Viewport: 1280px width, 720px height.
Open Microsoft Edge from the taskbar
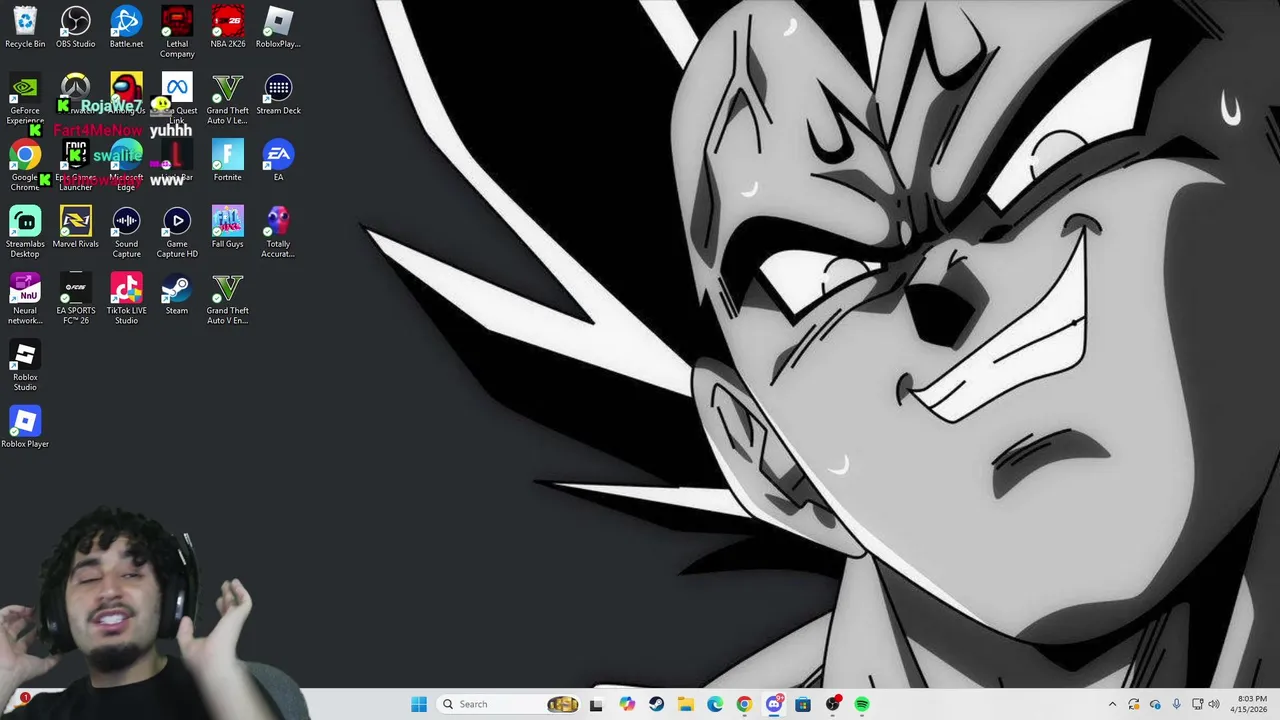[715, 704]
